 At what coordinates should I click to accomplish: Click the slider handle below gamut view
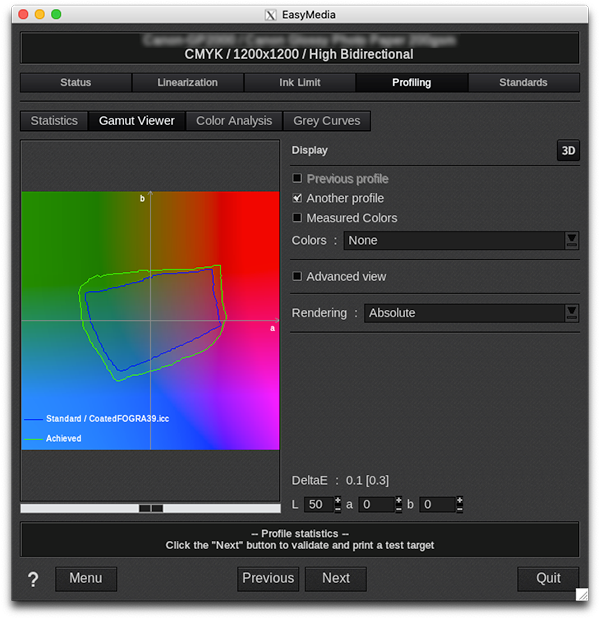click(x=151, y=508)
